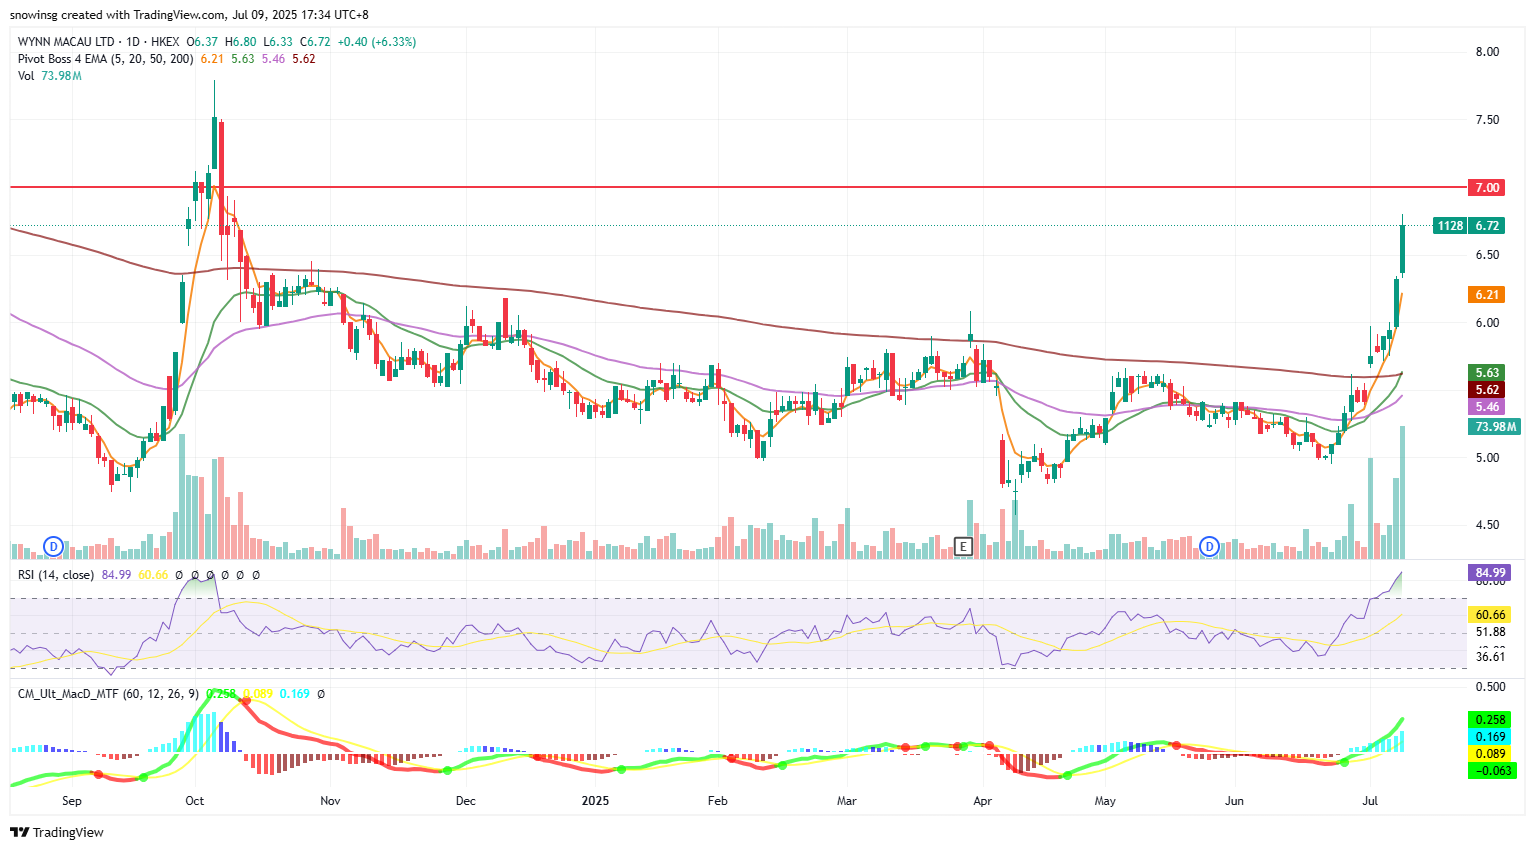Click the Mar label on the time axis
Image resolution: width=1535 pixels, height=850 pixels.
tap(847, 801)
